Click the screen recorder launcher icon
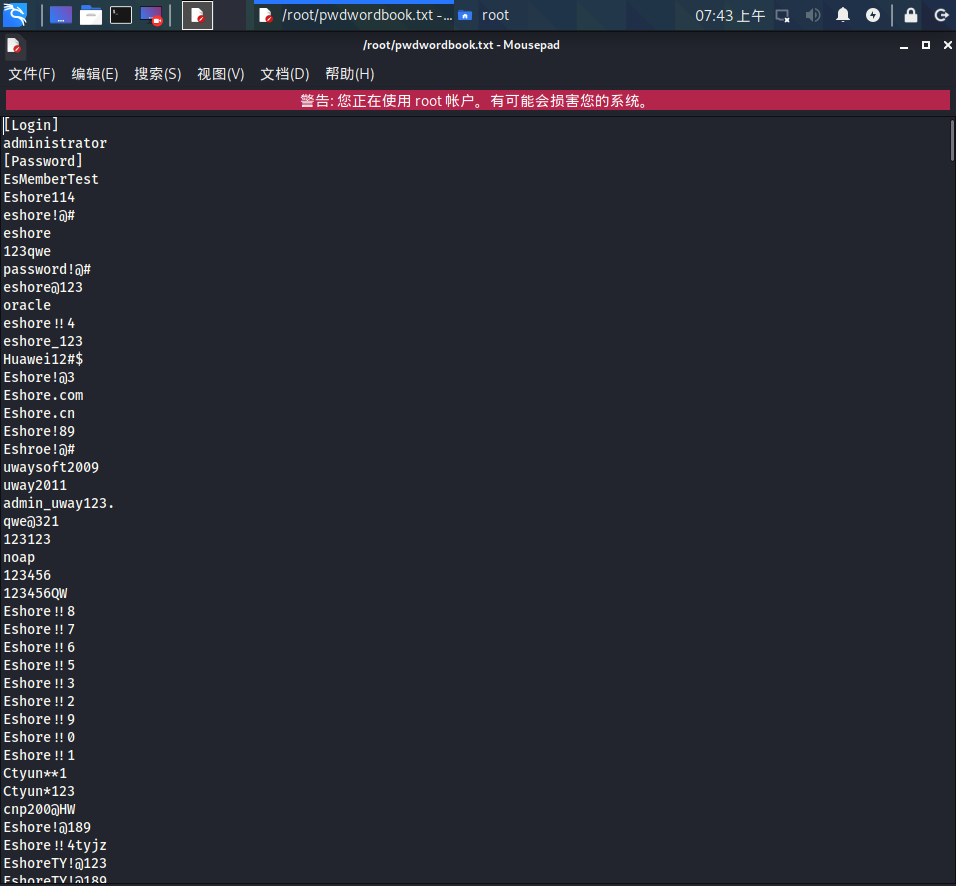The image size is (956, 886). coord(150,15)
